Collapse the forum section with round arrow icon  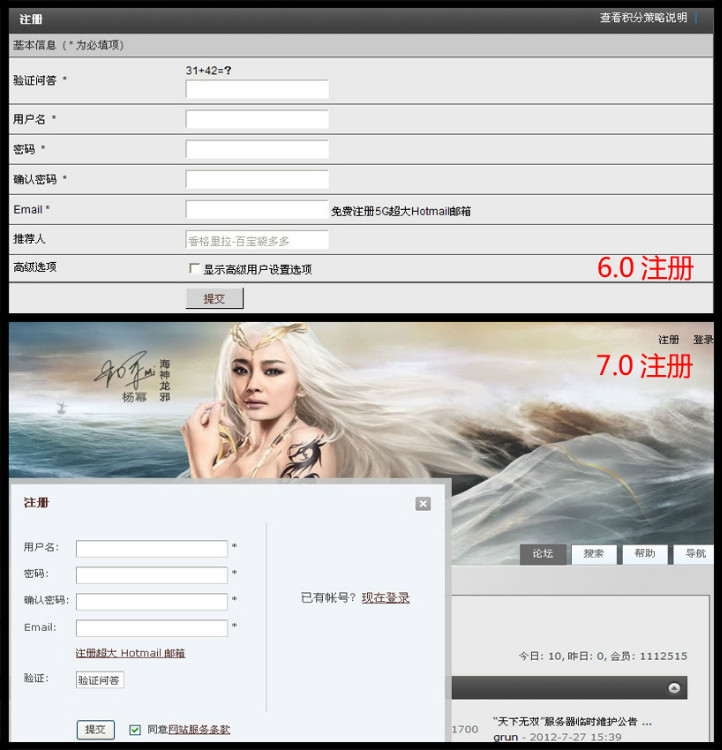674,688
